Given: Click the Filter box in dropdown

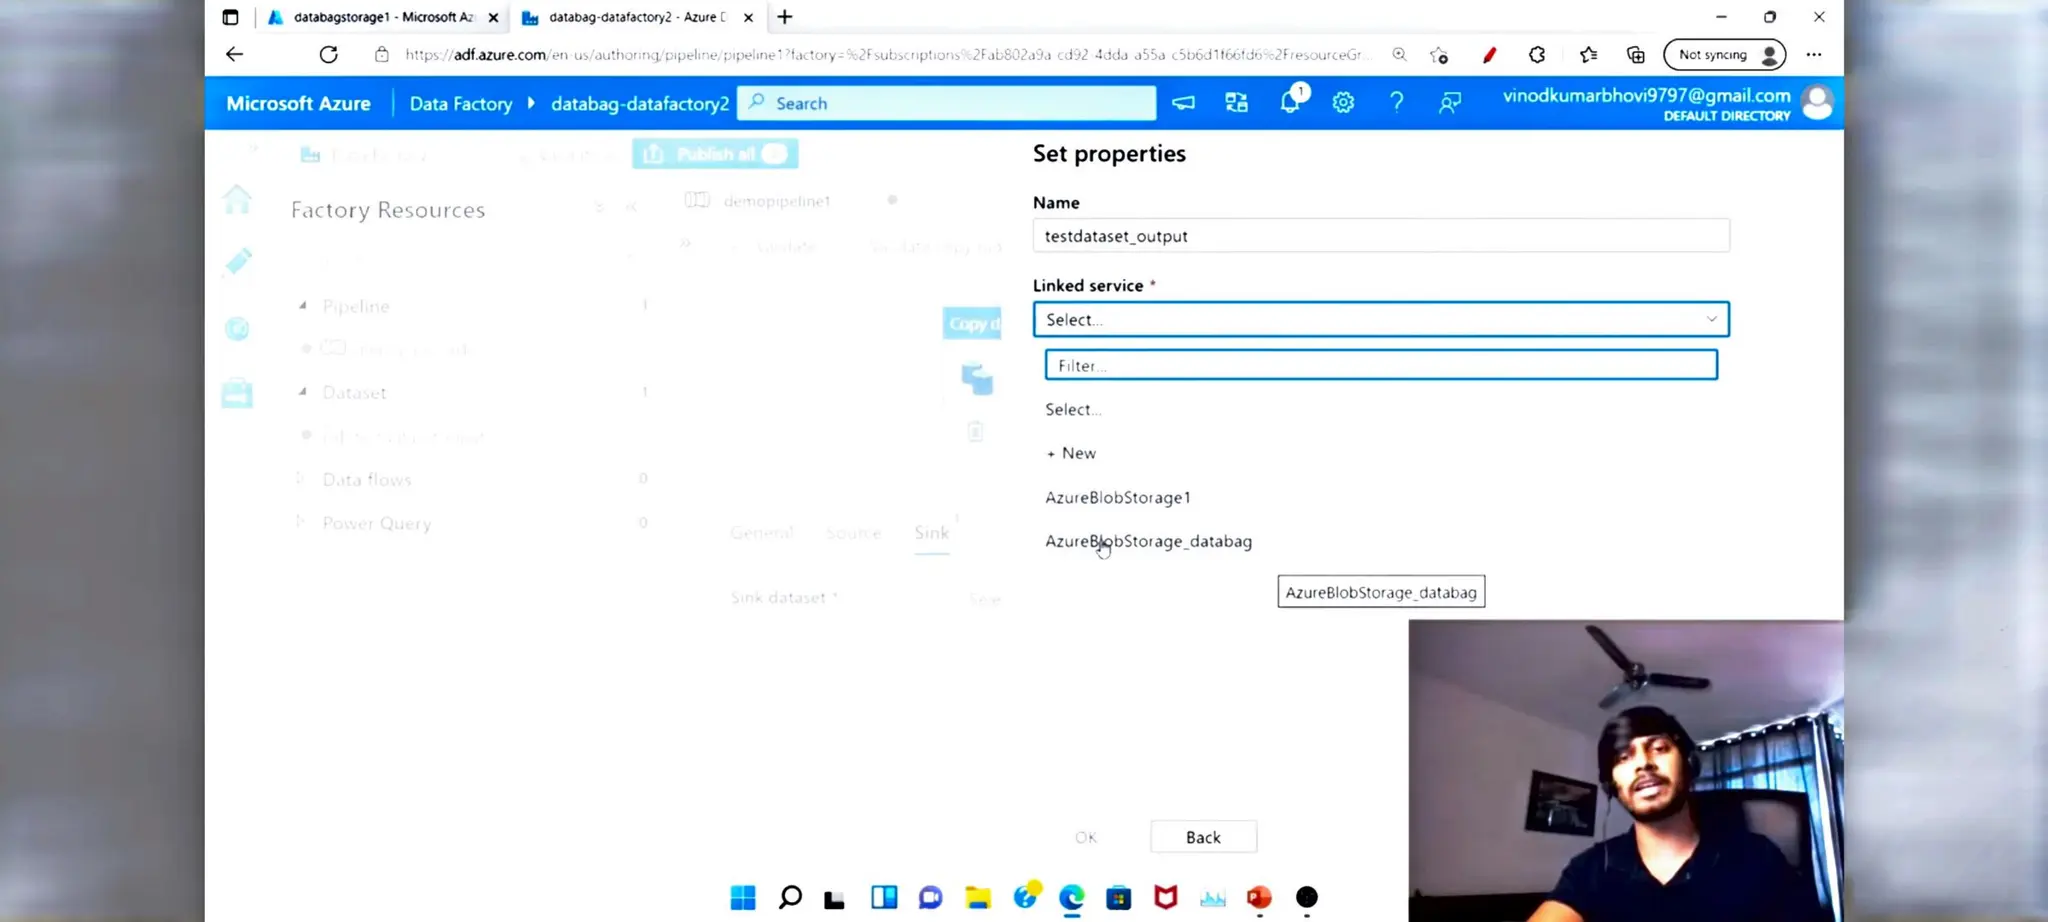Looking at the screenshot, I should (1381, 365).
